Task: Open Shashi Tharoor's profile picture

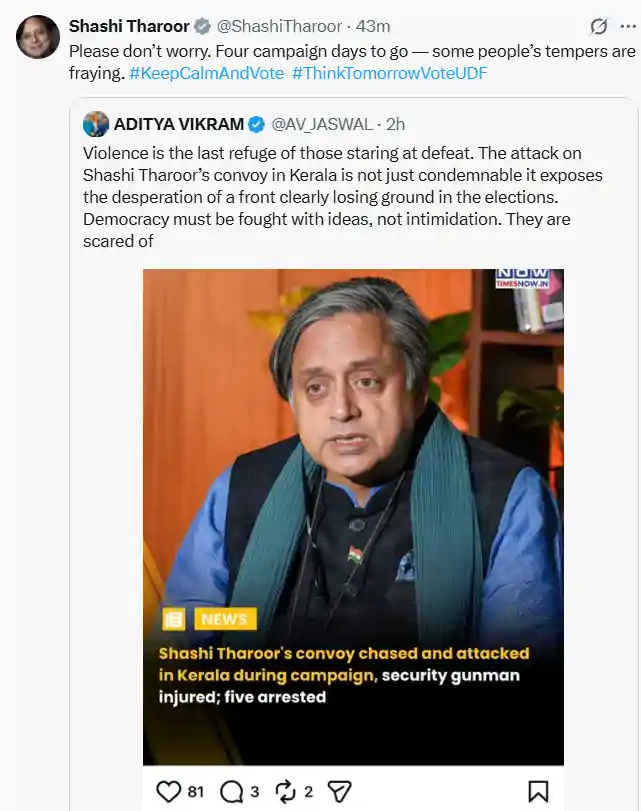Action: coord(38,37)
